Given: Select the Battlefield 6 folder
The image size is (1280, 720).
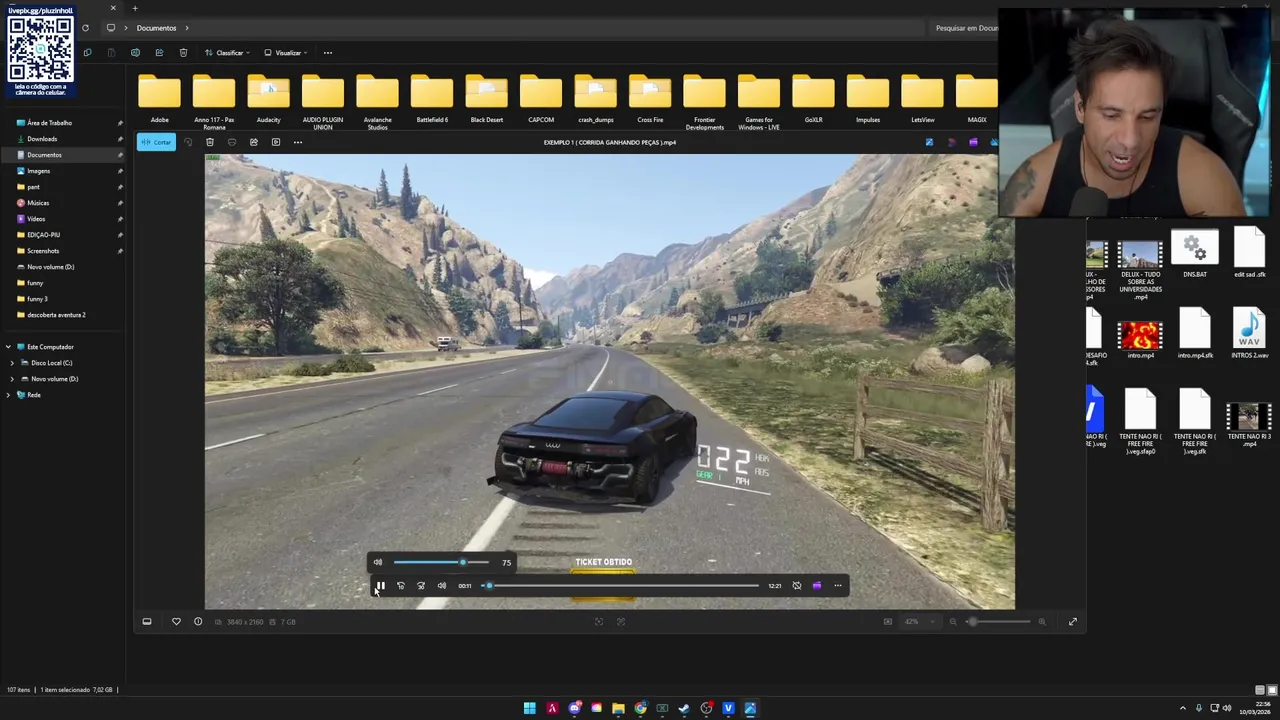Looking at the screenshot, I should coord(432,99).
